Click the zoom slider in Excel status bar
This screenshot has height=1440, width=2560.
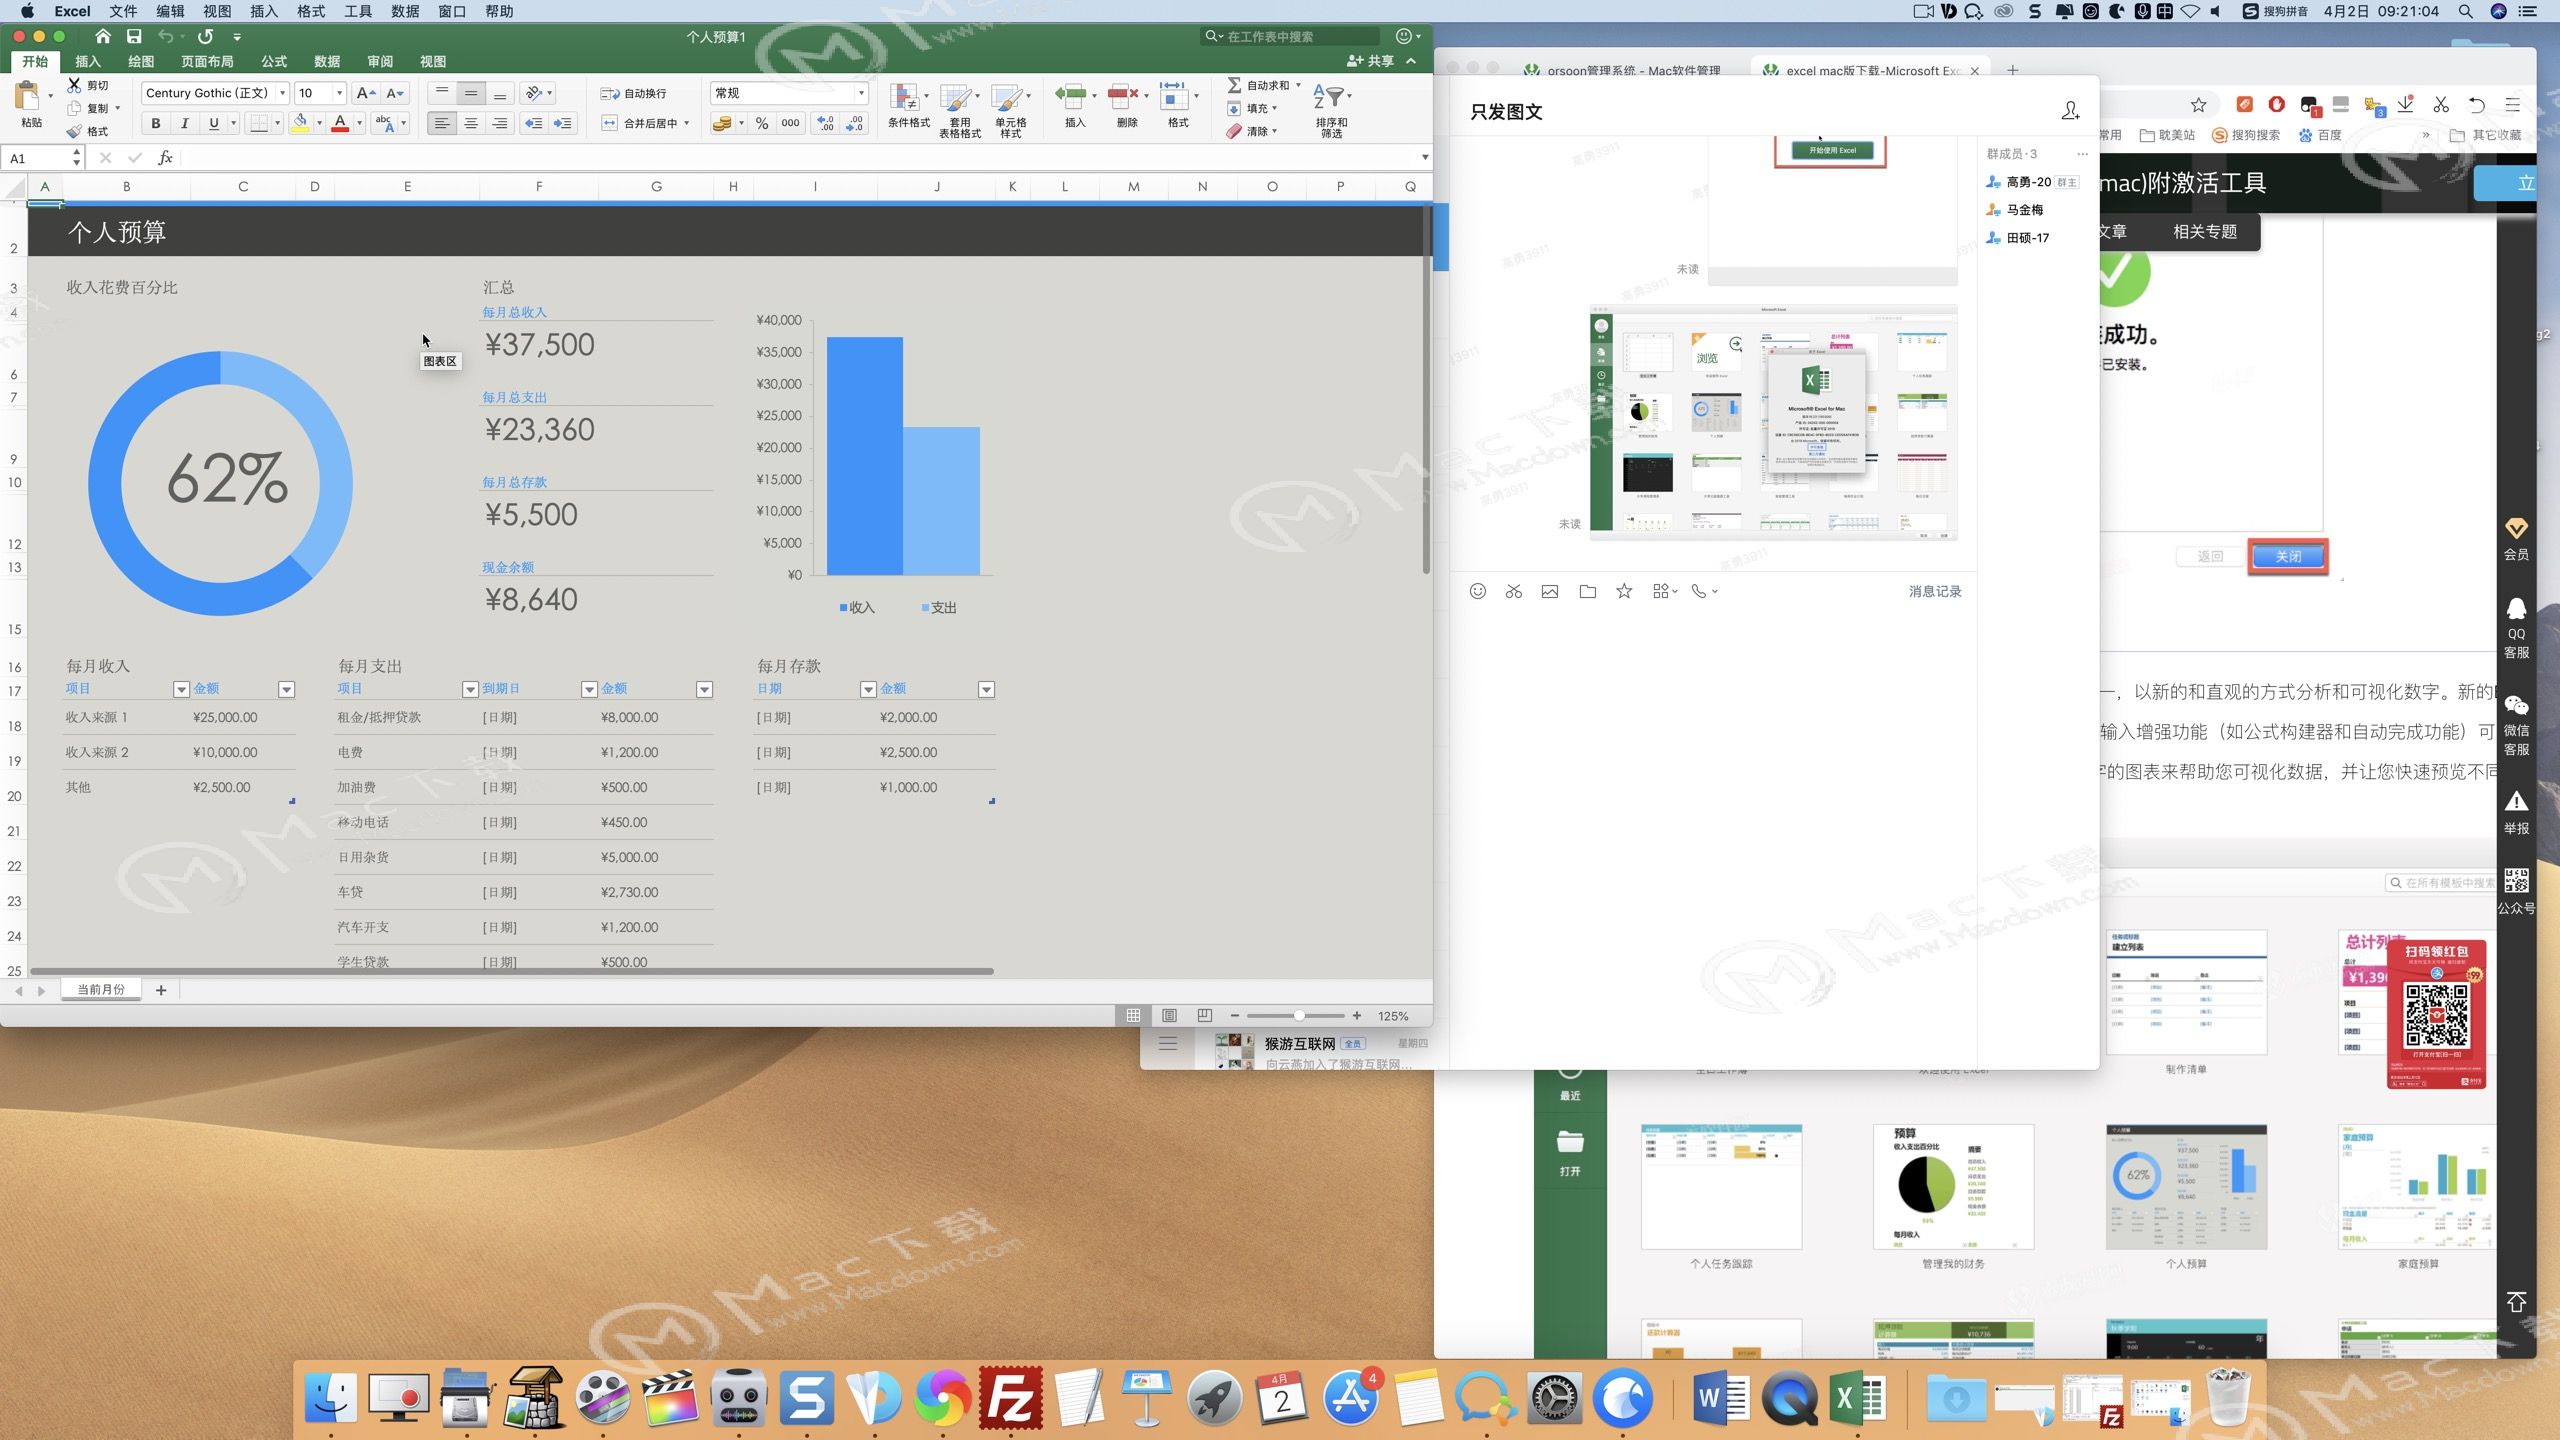(1298, 1015)
